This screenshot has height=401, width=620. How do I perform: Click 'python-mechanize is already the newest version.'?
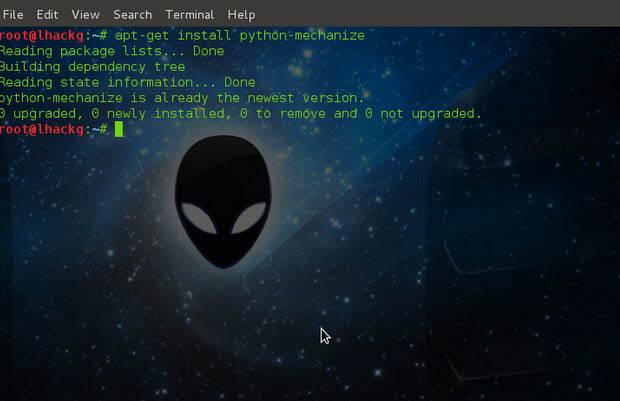click(182, 98)
